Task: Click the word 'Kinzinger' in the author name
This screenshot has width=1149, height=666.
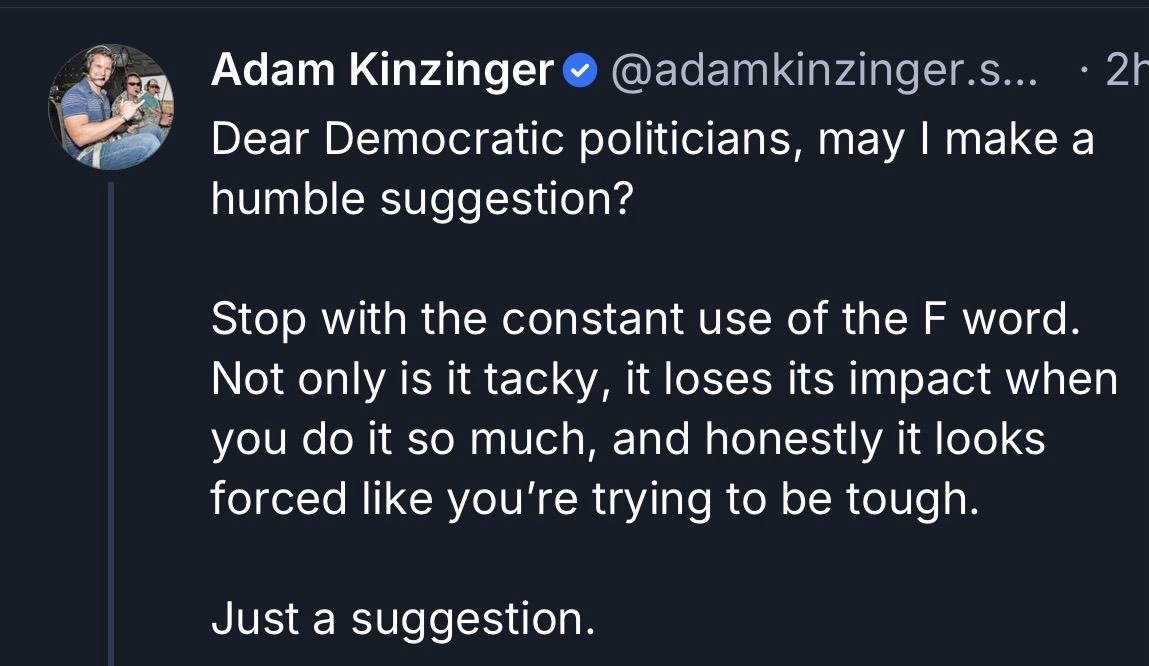Action: (449, 70)
